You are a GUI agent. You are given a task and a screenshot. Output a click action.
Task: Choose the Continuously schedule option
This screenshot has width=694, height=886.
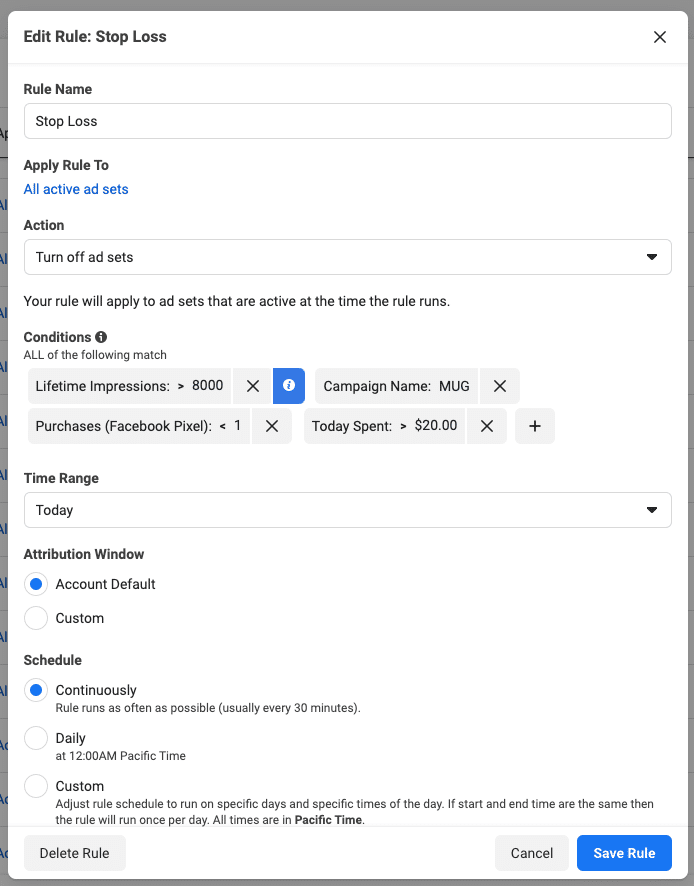coord(36,690)
